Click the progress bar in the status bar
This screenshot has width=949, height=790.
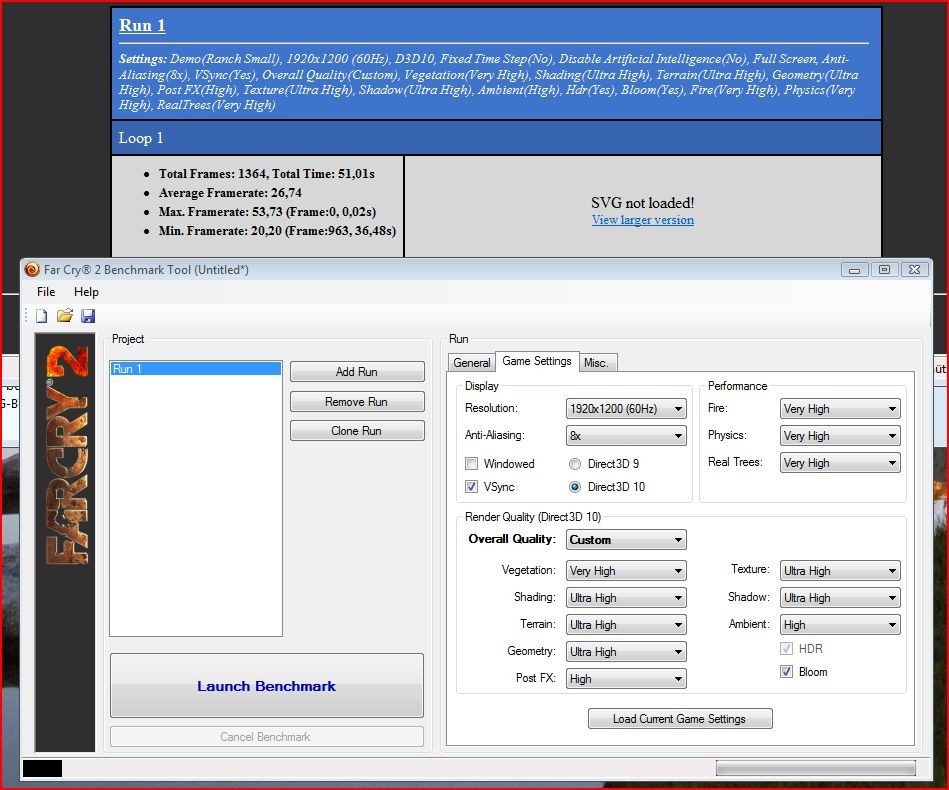pos(815,768)
